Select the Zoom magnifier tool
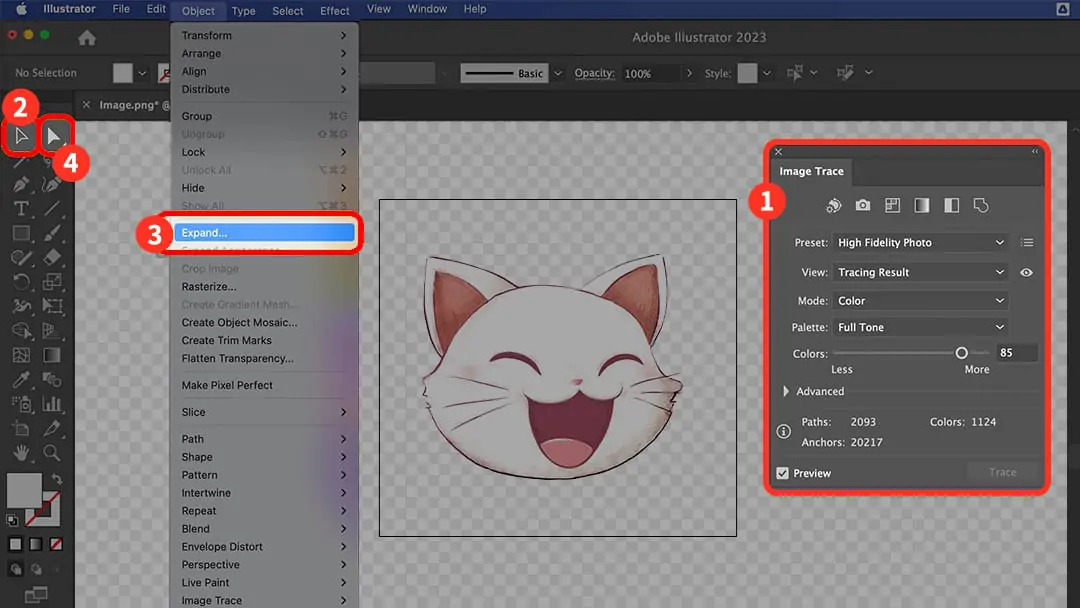This screenshot has width=1080, height=608. coord(52,452)
